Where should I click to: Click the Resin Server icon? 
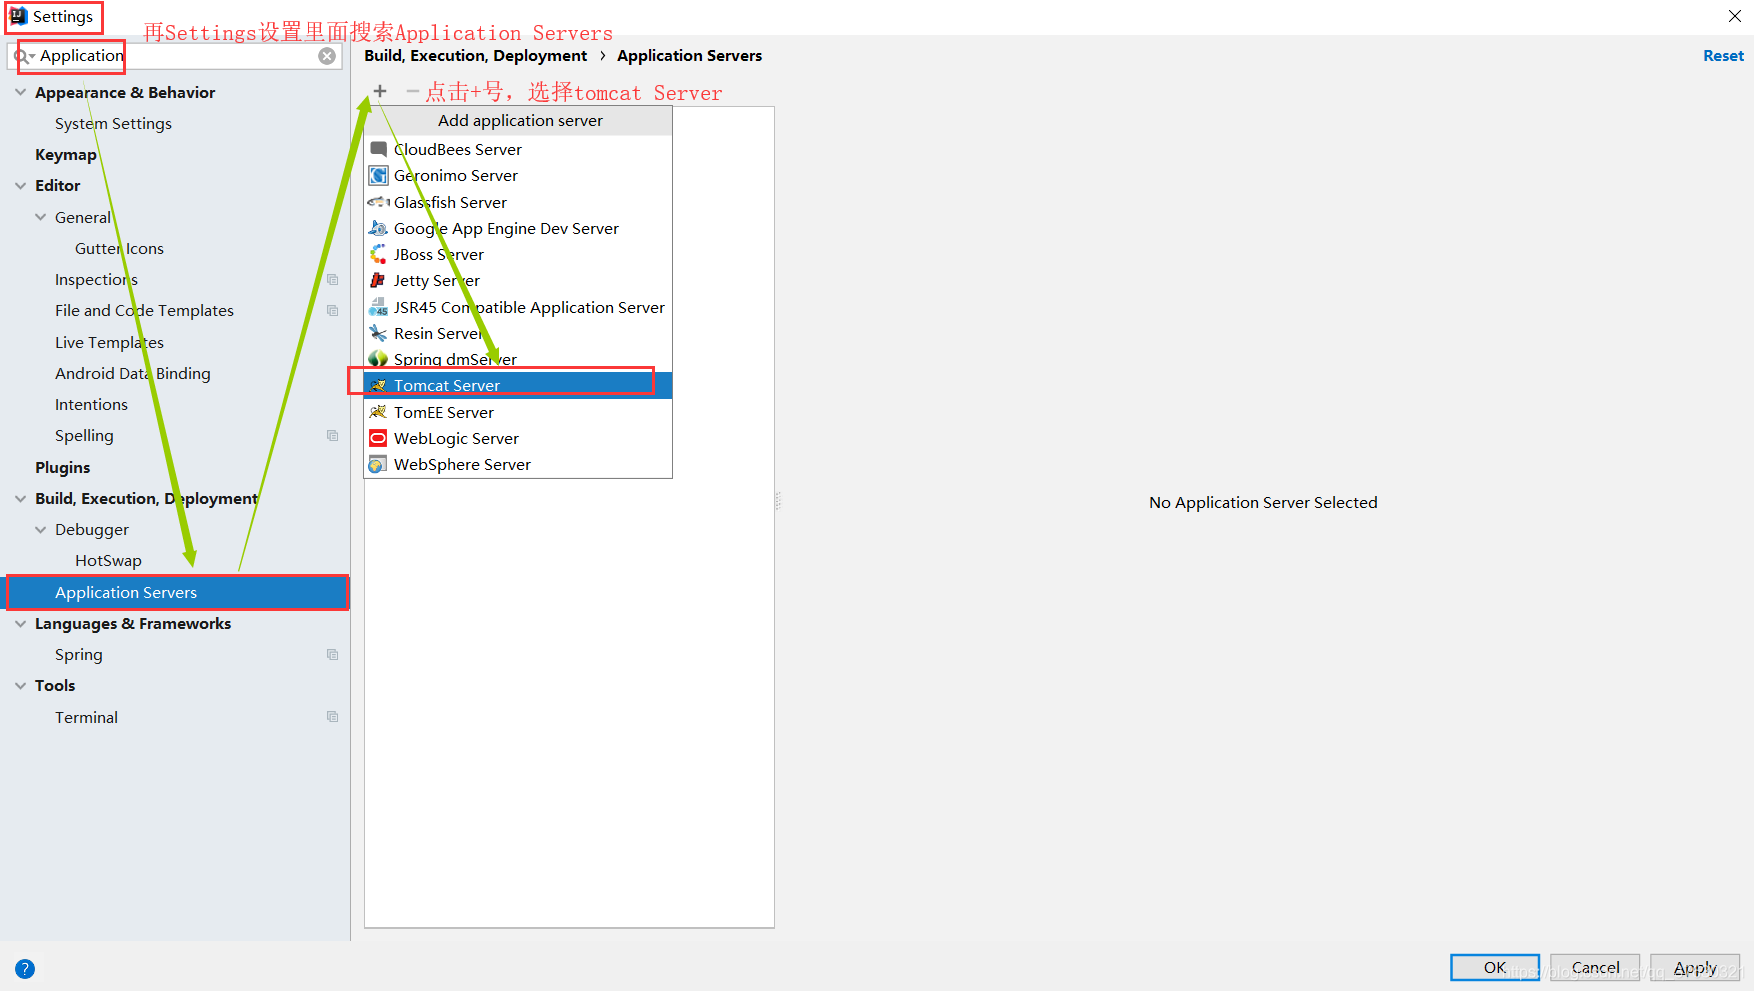(378, 333)
